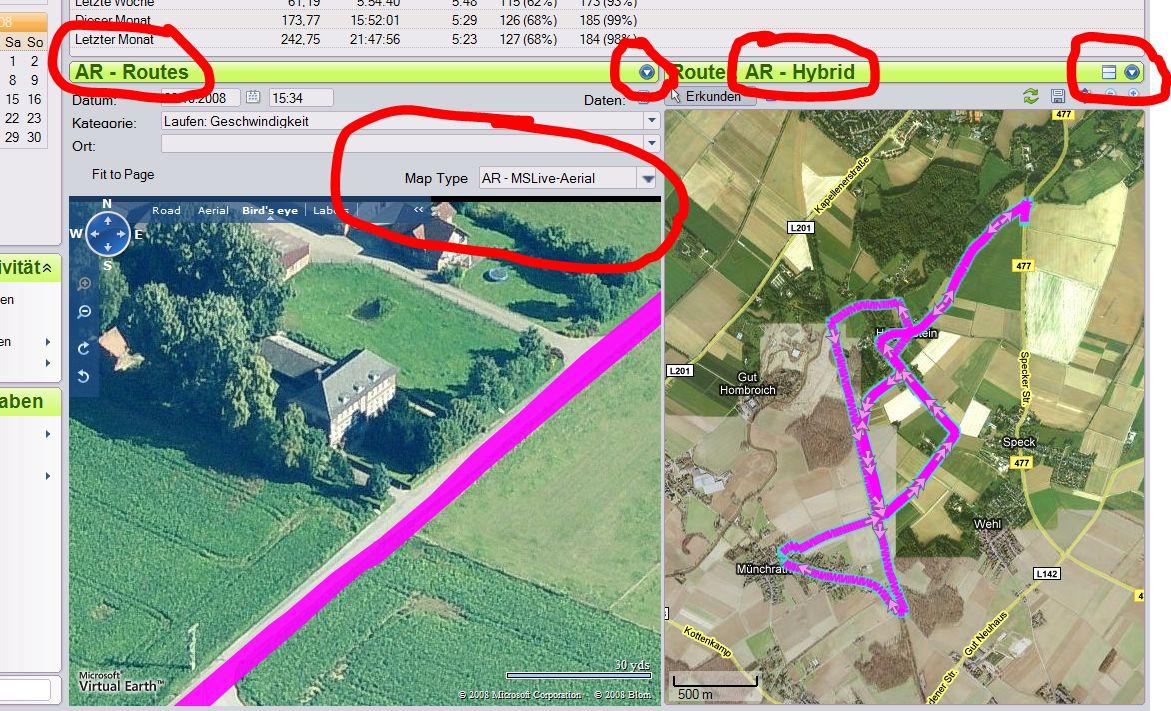Open the Ort dropdown arrow
Screen dimensions: 1171x711
[x=652, y=143]
